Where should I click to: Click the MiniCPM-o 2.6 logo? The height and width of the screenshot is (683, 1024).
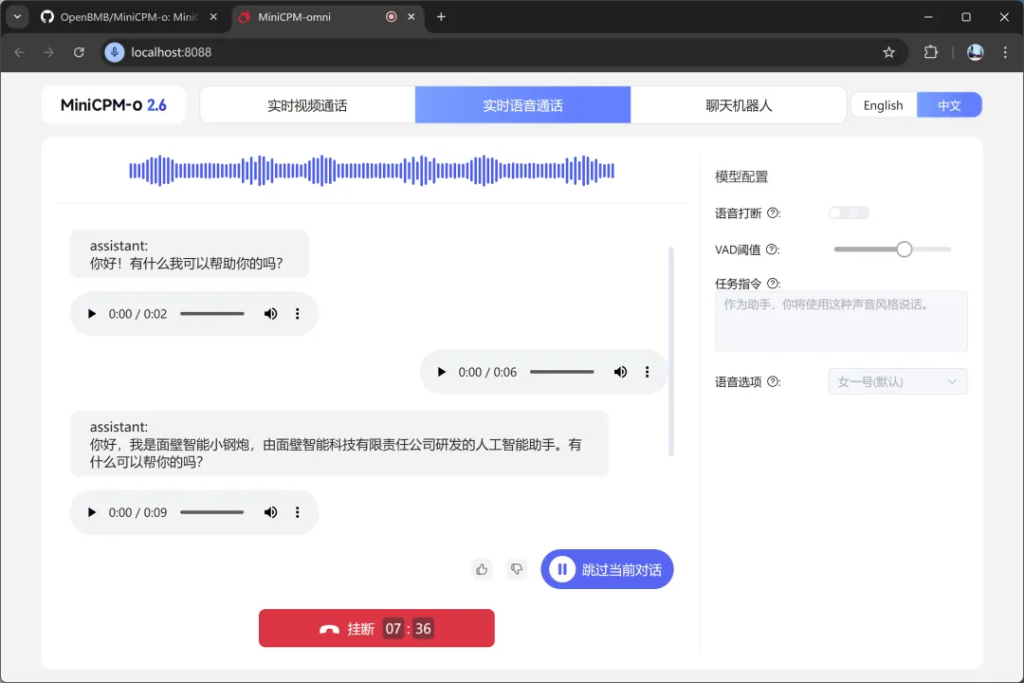tap(114, 105)
